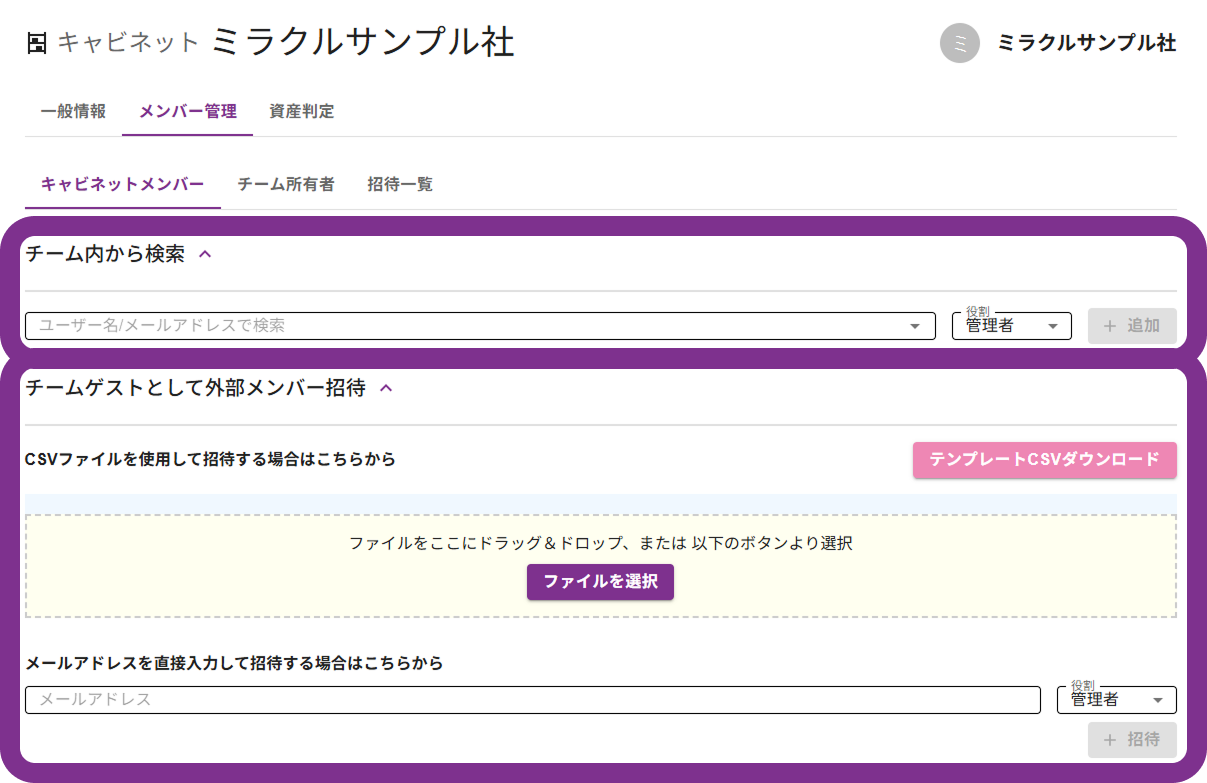Open the 招待一覧 sub-tab
This screenshot has height=783, width=1207.
(x=399, y=184)
